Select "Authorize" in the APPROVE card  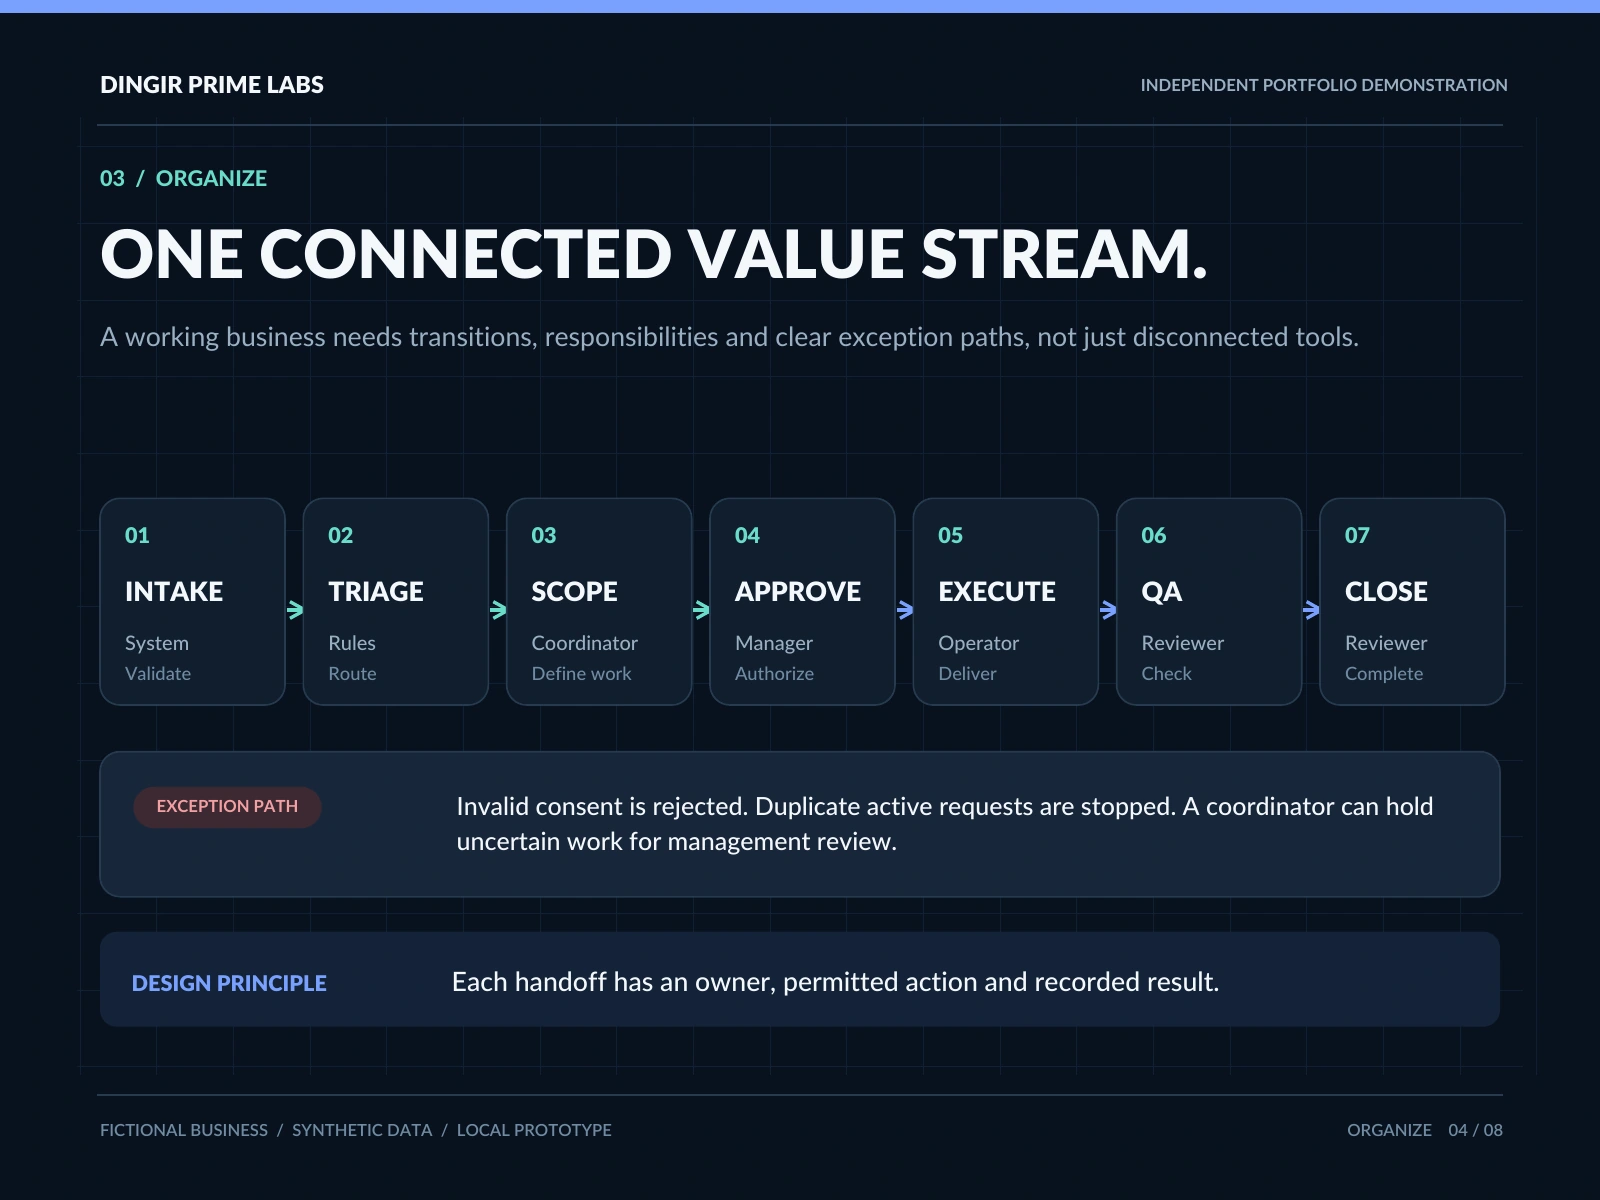(x=775, y=674)
